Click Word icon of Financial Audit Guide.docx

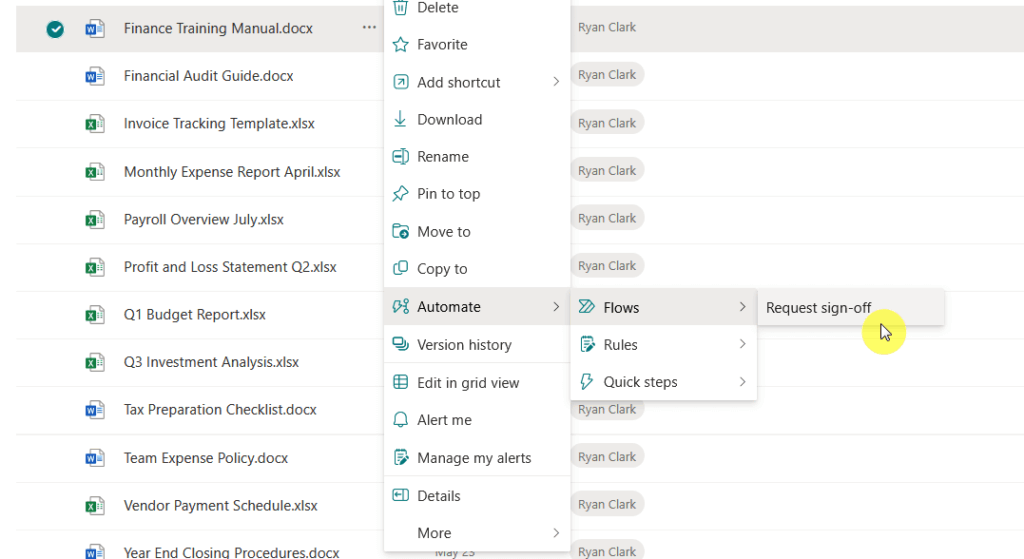tap(95, 76)
